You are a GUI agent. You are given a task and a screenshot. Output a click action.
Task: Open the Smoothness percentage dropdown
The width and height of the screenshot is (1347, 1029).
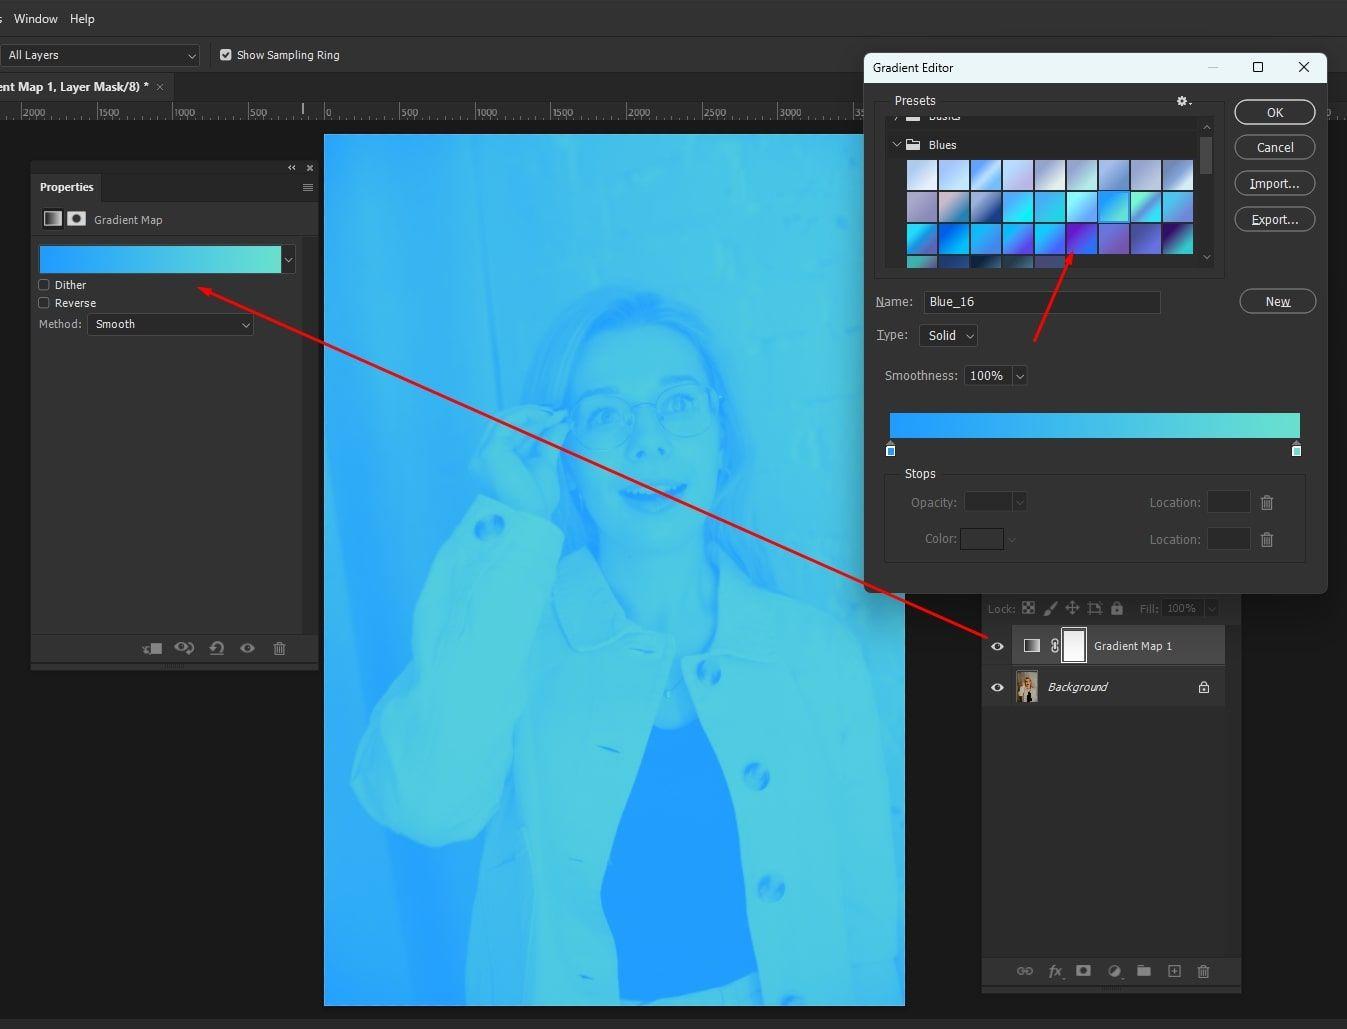click(1019, 376)
